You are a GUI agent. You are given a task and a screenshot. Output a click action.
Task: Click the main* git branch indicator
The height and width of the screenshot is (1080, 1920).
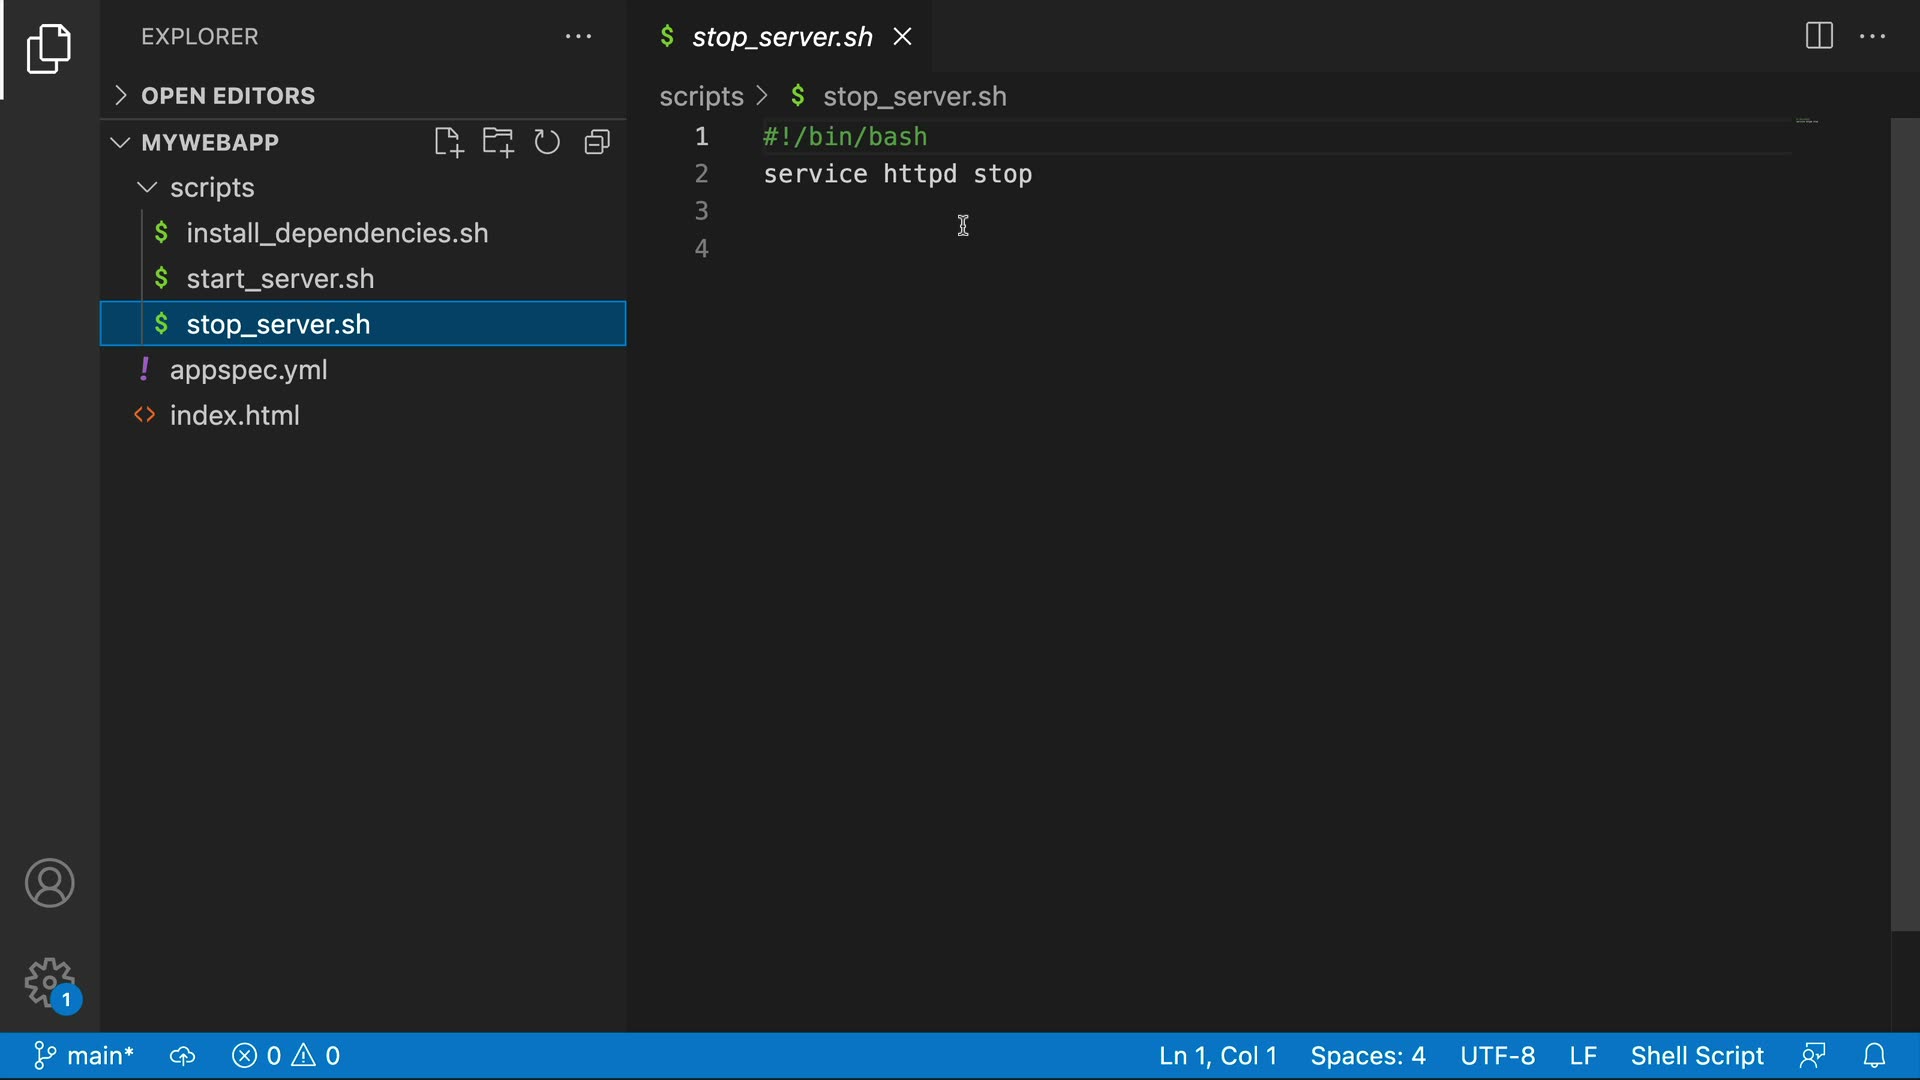(86, 1056)
